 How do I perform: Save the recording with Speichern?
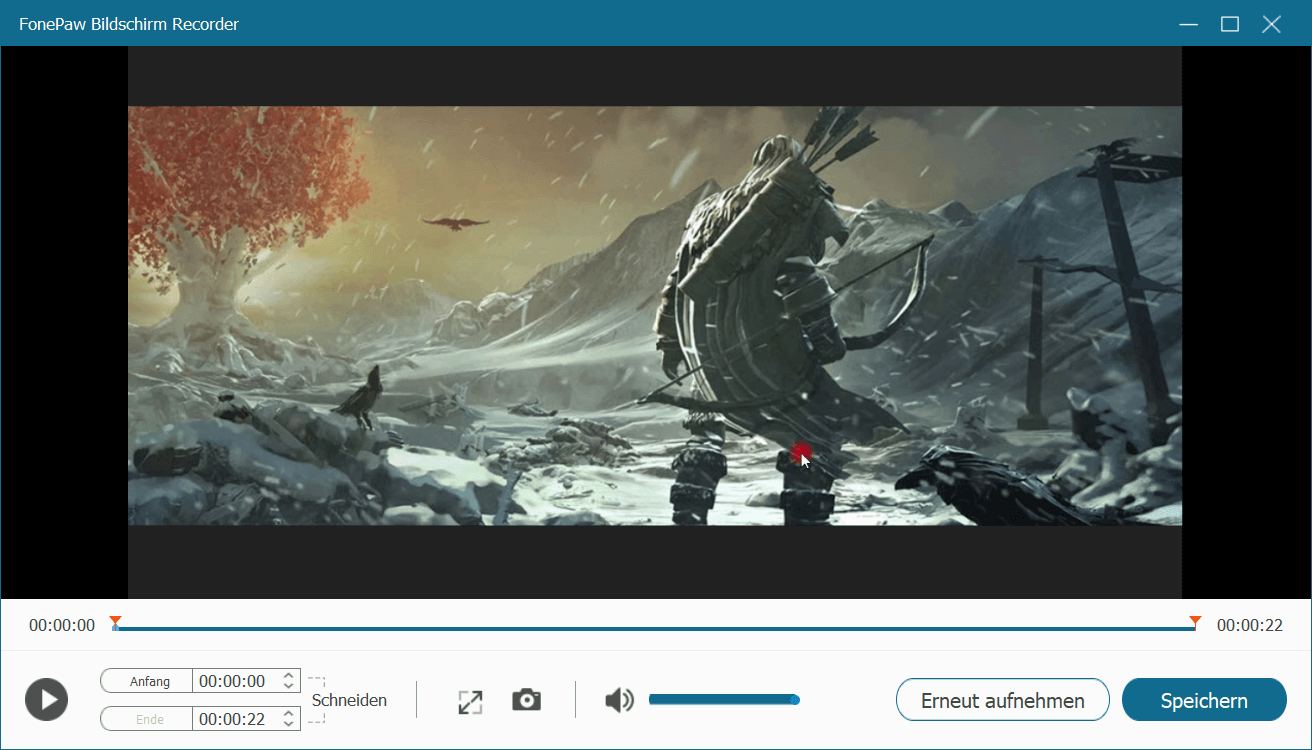[1204, 700]
